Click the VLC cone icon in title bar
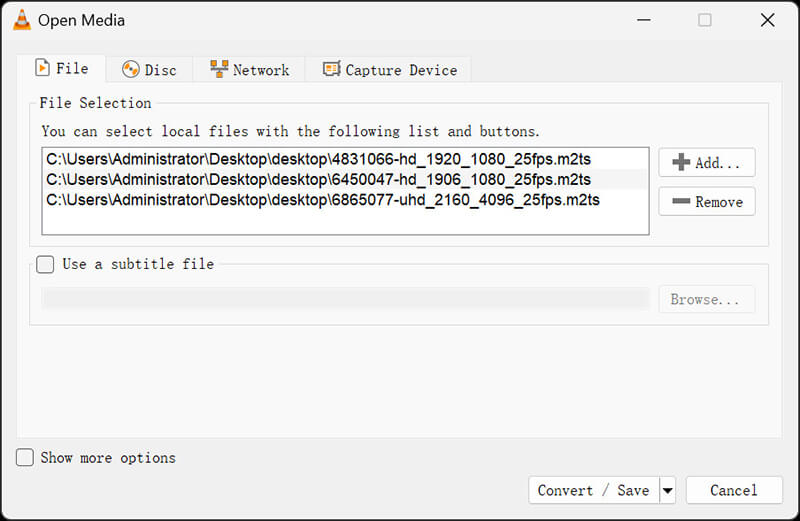Image resolution: width=800 pixels, height=521 pixels. click(21, 20)
